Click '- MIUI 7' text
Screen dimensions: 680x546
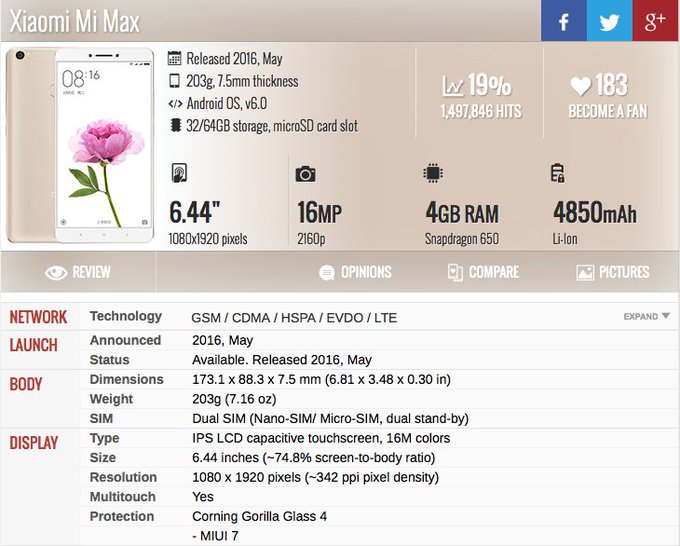coord(215,536)
